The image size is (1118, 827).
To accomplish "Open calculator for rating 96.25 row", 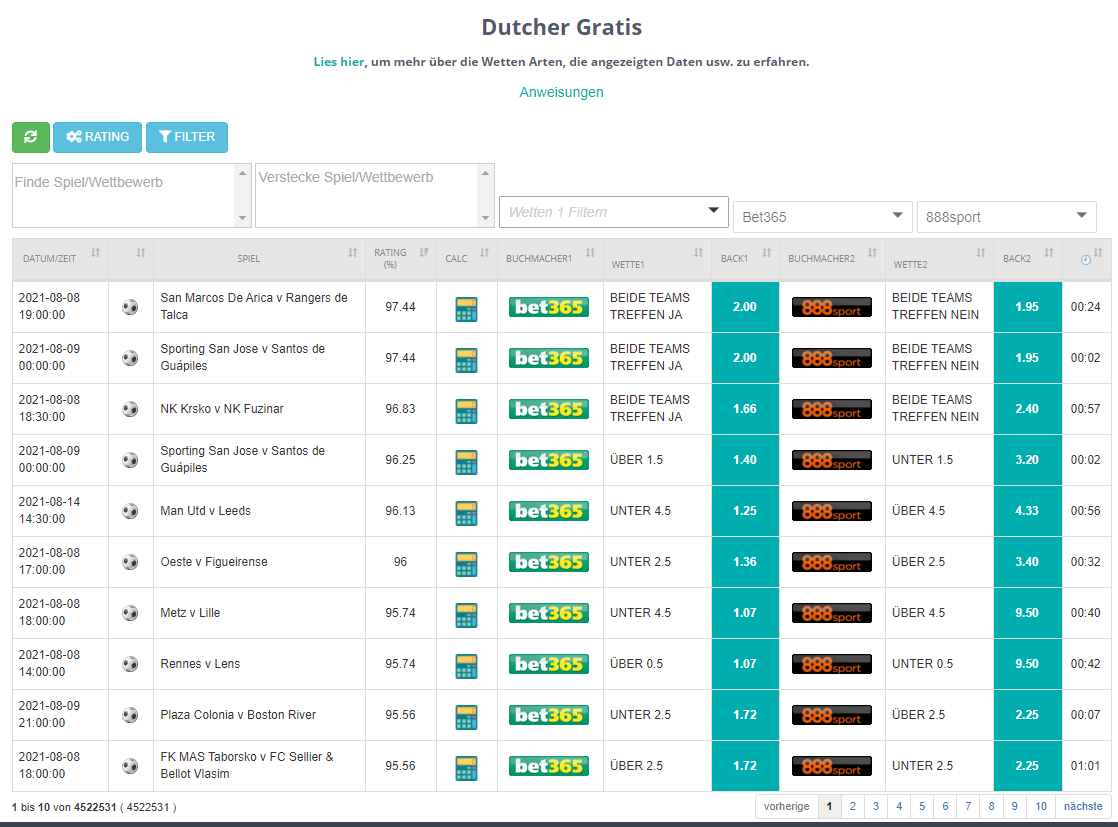I will click(466, 462).
